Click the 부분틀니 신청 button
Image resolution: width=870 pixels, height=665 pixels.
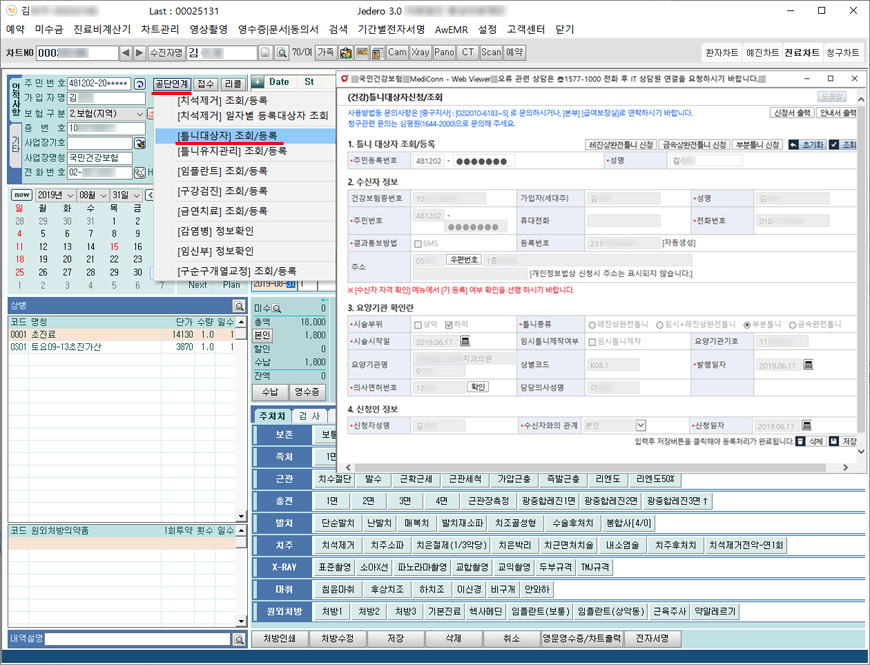tap(757, 145)
